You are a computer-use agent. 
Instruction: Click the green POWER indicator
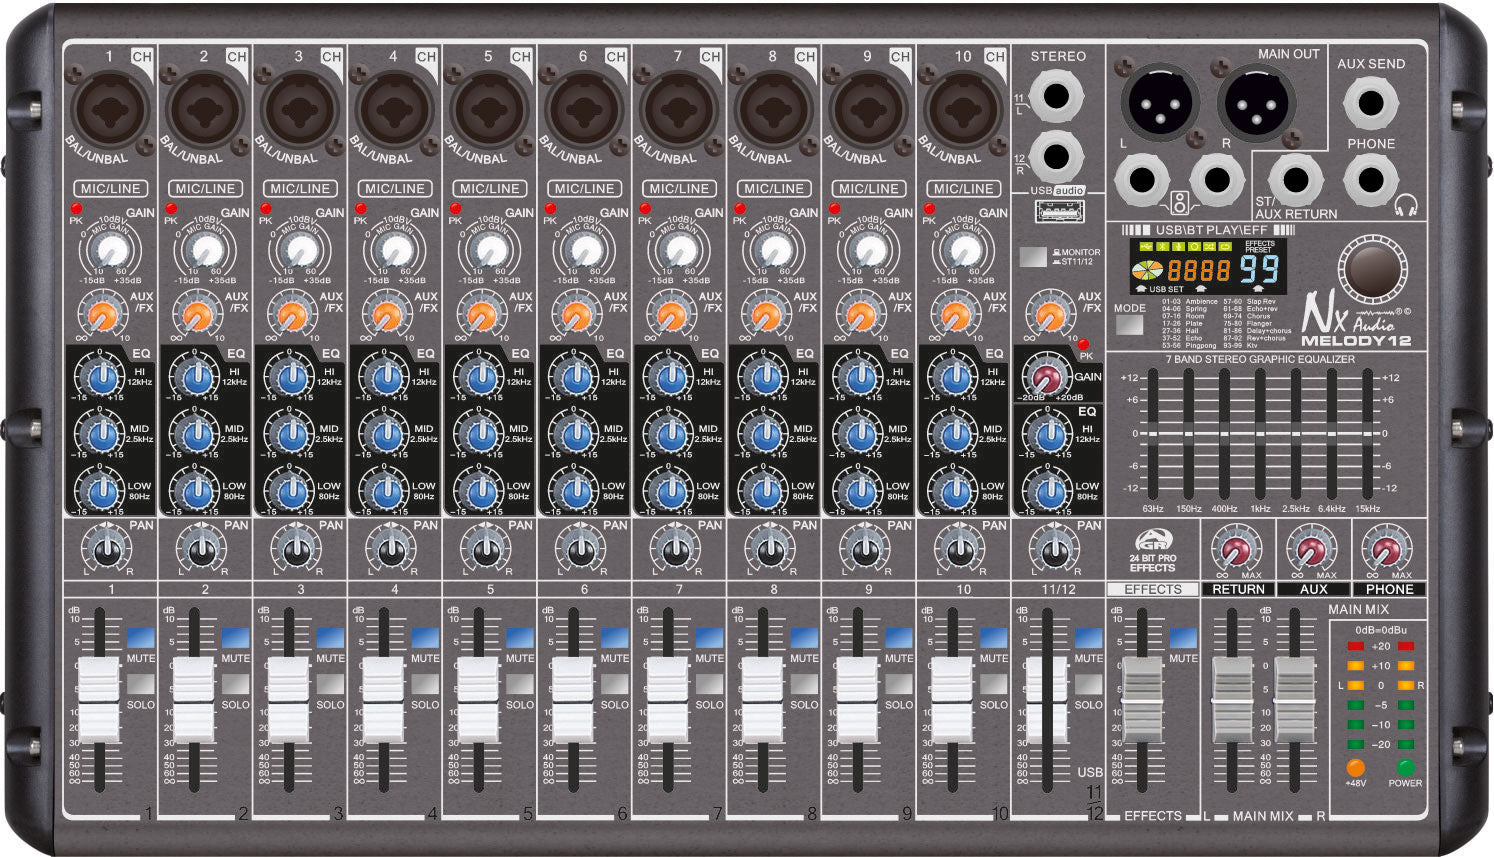click(x=1405, y=768)
